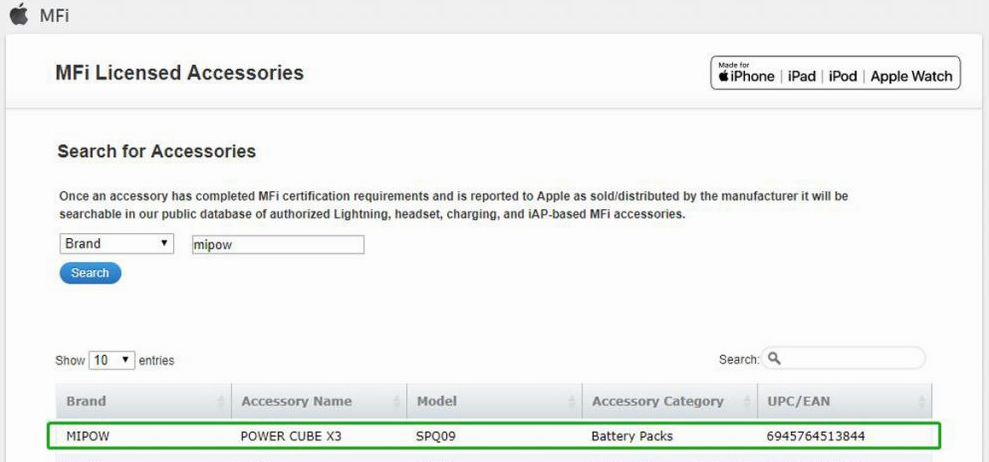This screenshot has height=462, width=989.
Task: Open the Brand search-type dropdown
Action: (117, 244)
